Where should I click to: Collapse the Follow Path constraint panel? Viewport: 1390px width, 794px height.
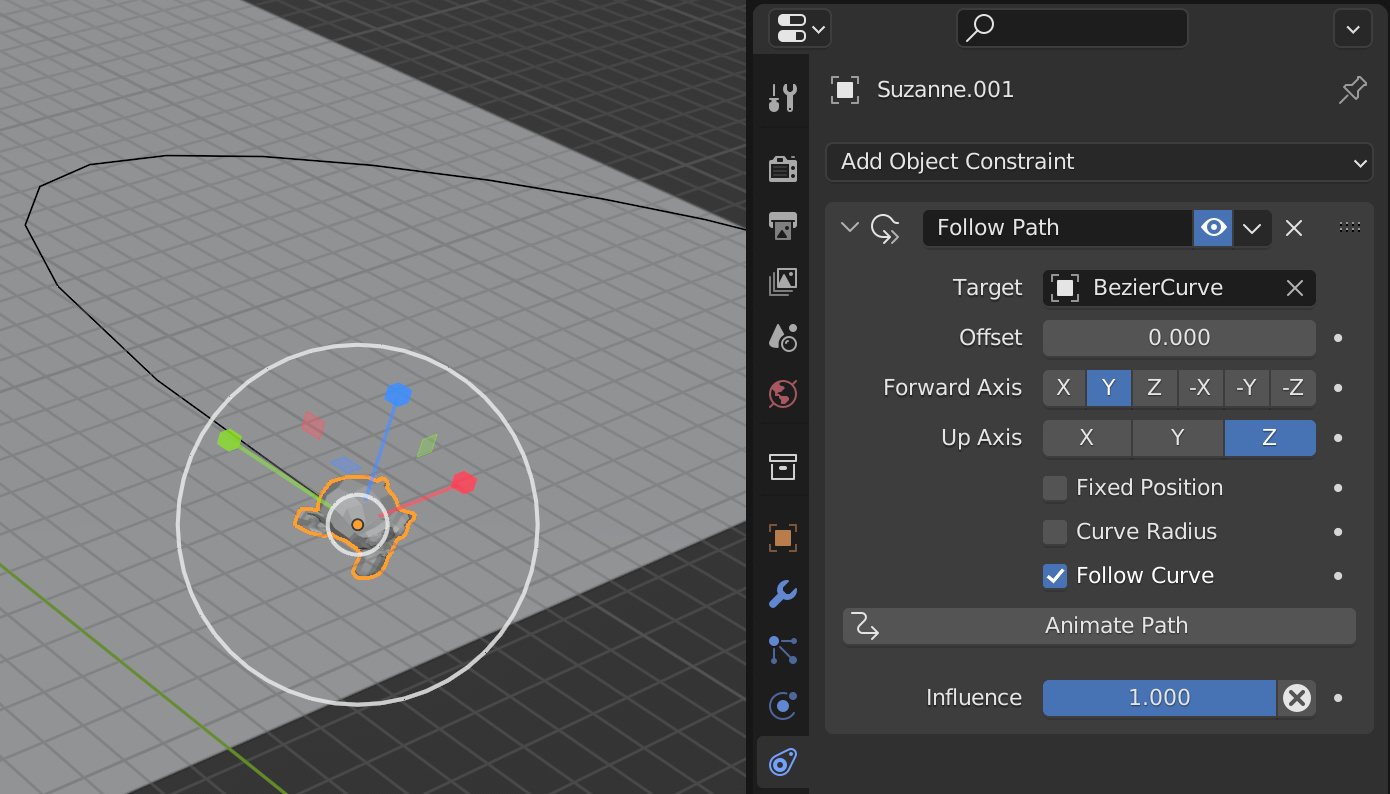pos(850,228)
